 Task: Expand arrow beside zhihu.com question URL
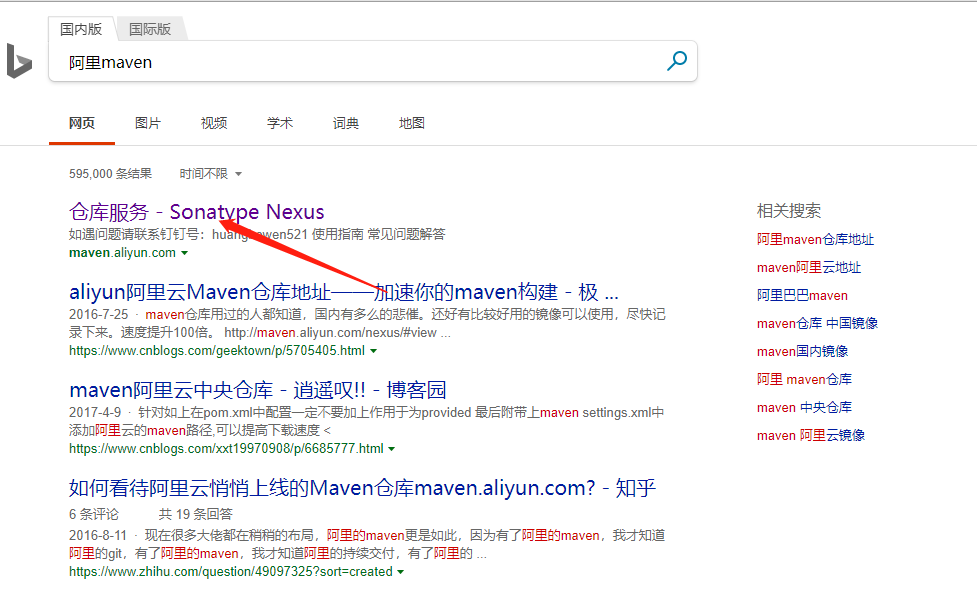[x=400, y=572]
